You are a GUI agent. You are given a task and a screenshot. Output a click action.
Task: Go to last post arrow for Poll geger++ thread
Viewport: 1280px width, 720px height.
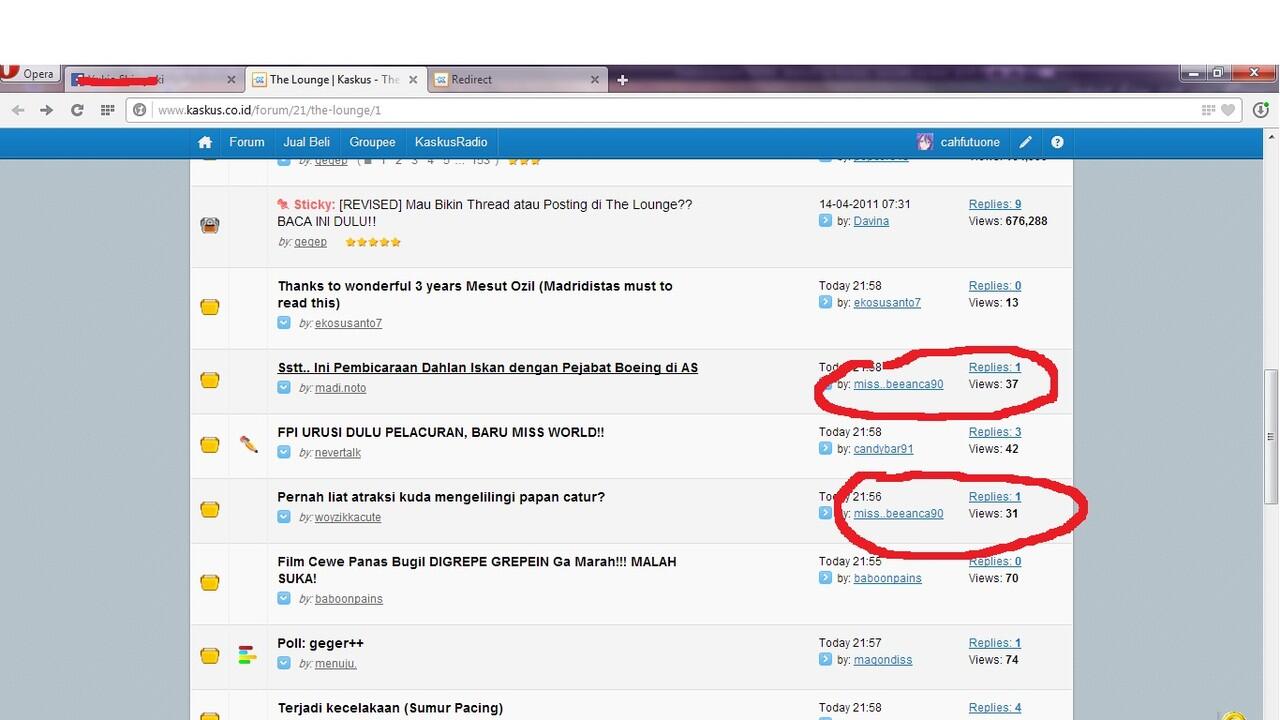click(825, 659)
